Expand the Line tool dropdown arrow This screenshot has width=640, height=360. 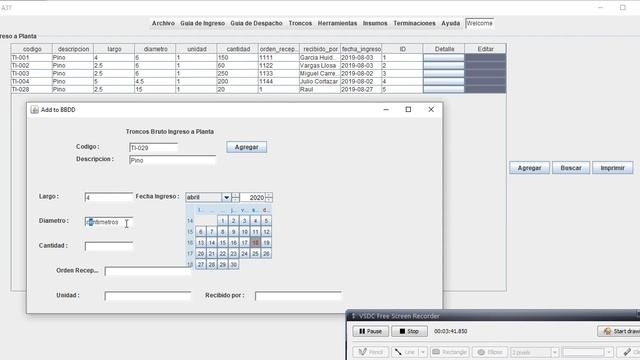click(x=423, y=352)
